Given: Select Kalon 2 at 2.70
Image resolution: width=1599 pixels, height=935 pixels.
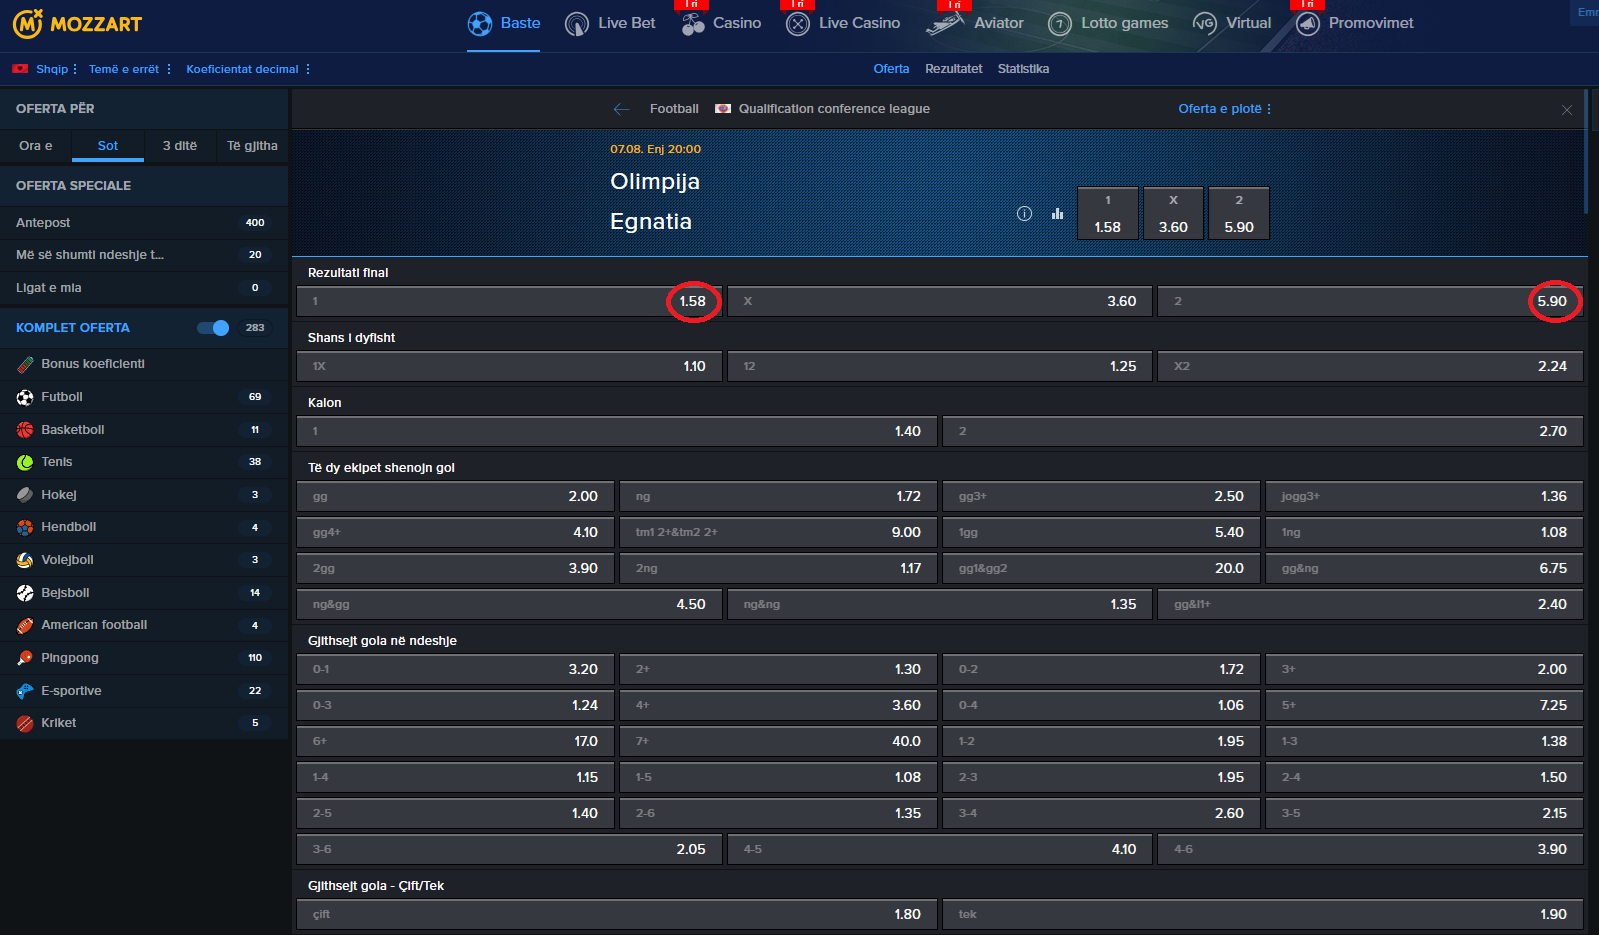Looking at the screenshot, I should coord(1263,431).
